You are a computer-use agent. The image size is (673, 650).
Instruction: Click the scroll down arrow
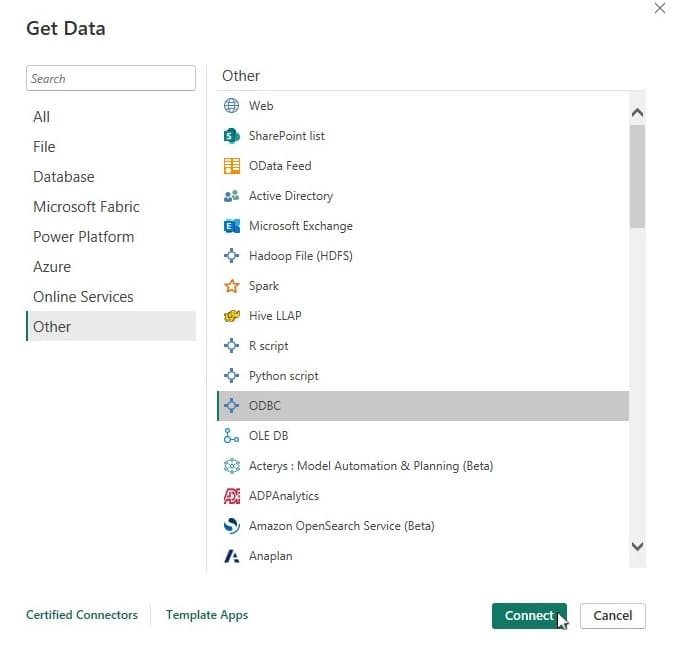tap(637, 546)
